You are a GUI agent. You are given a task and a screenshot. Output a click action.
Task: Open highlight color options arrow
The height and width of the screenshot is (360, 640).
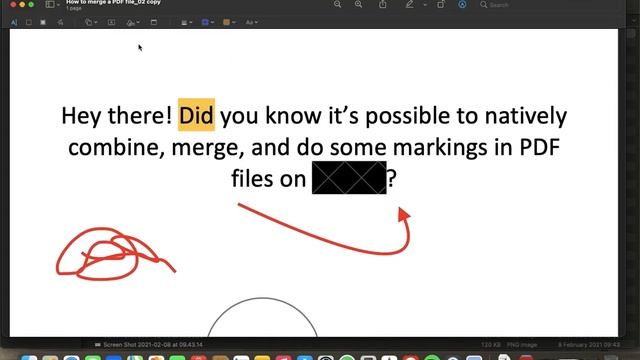(425, 5)
